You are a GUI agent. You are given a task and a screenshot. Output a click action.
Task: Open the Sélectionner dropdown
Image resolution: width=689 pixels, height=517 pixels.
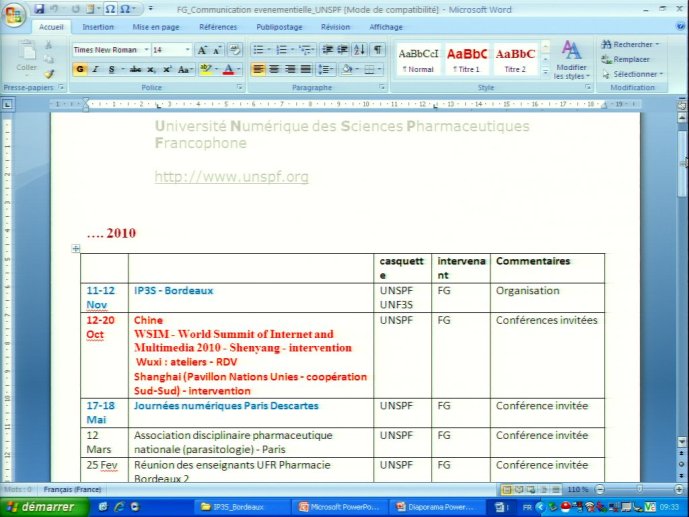click(633, 74)
